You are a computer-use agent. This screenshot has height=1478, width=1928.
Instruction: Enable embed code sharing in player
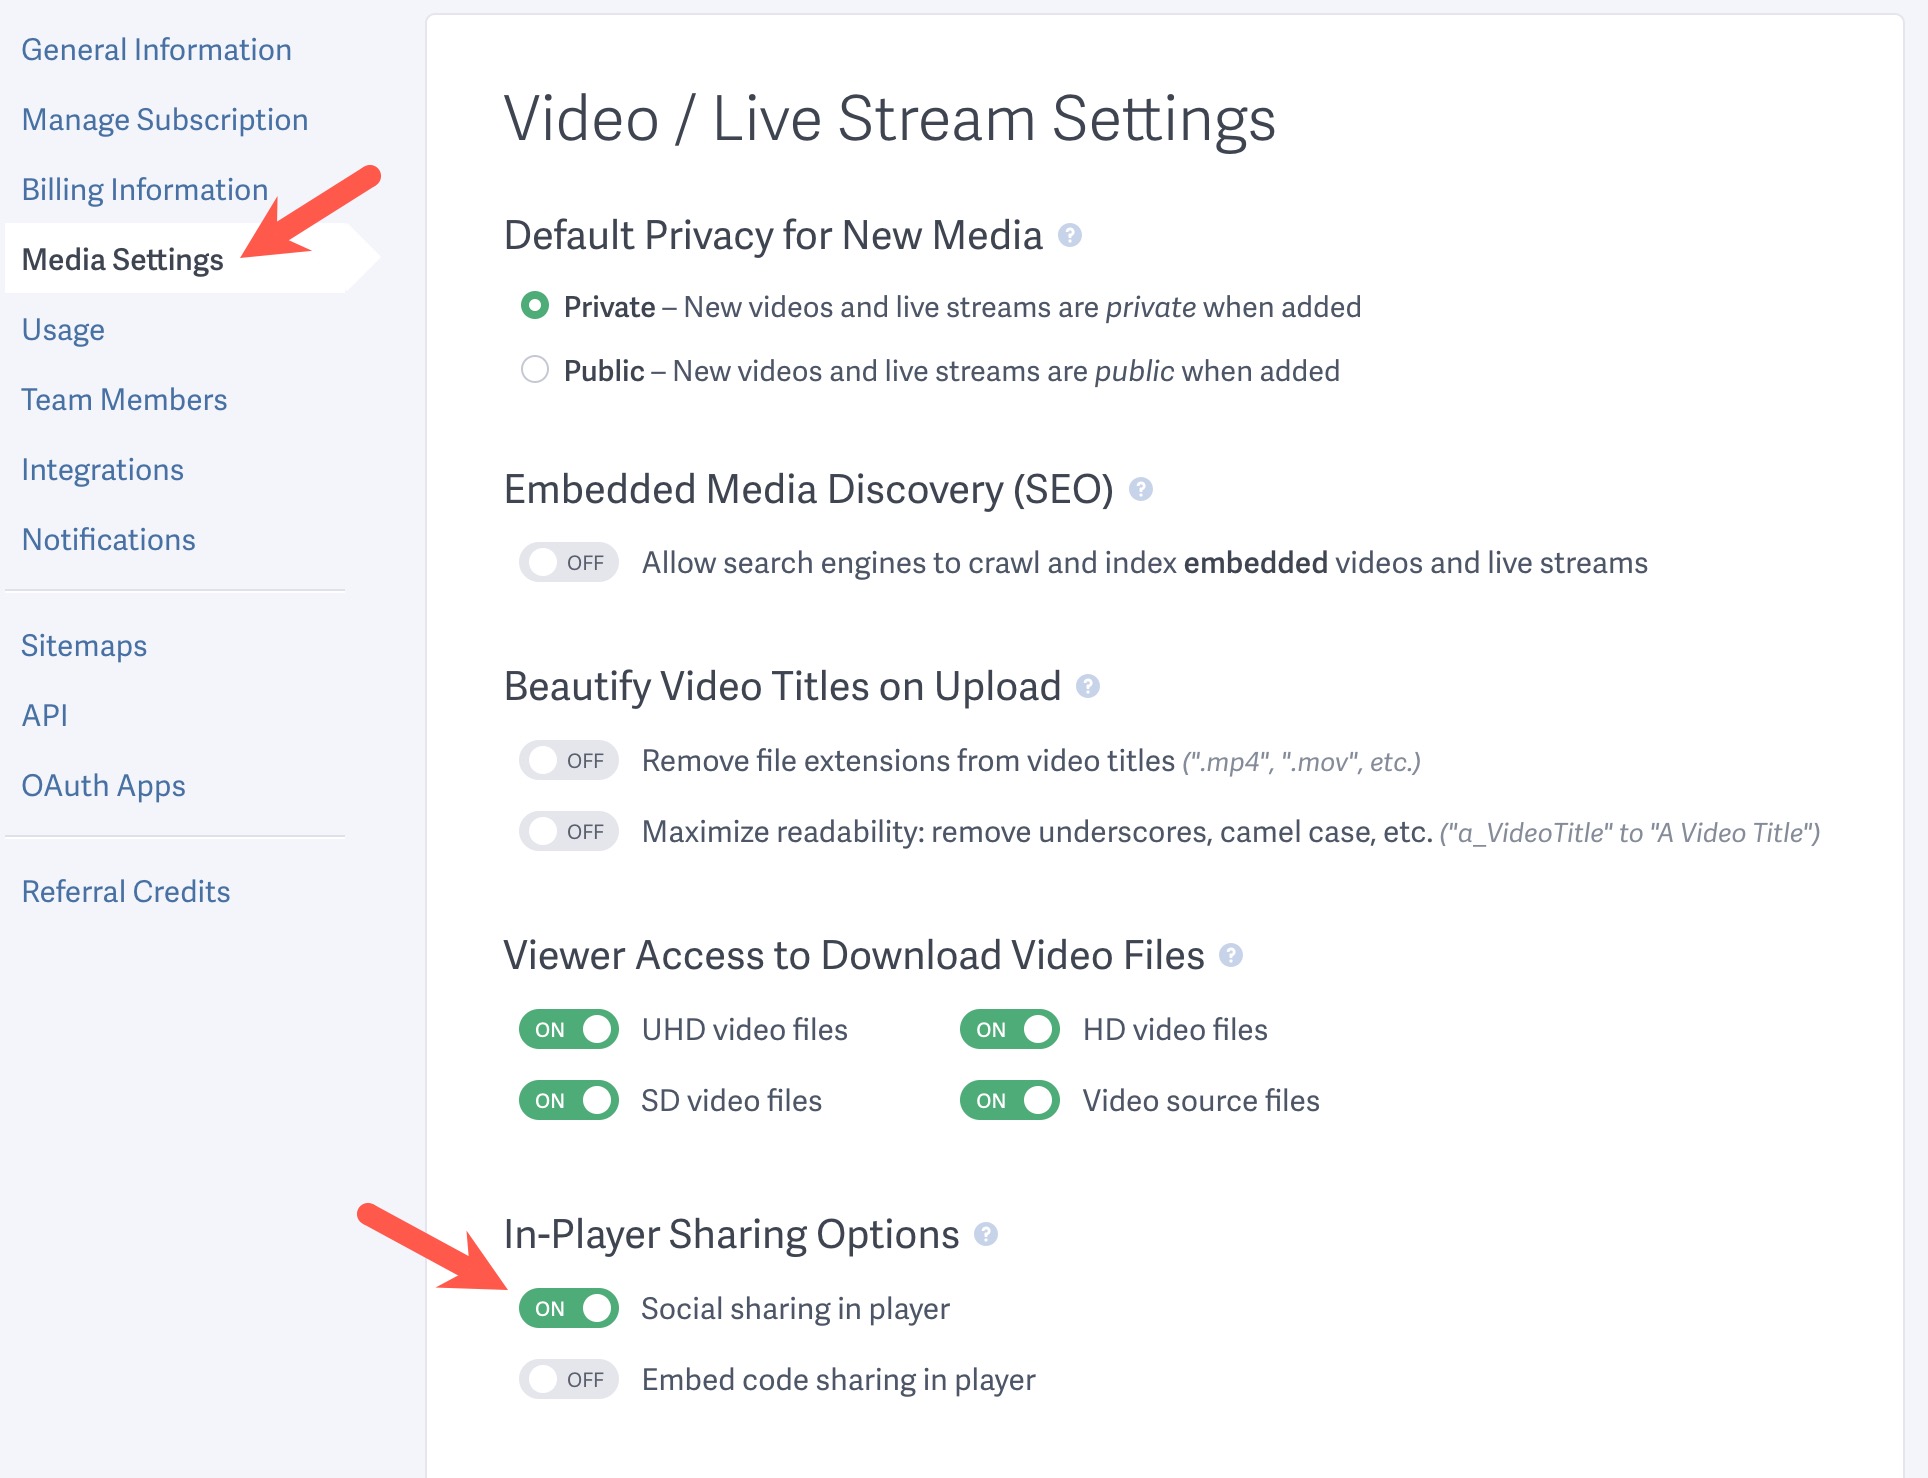568,1379
